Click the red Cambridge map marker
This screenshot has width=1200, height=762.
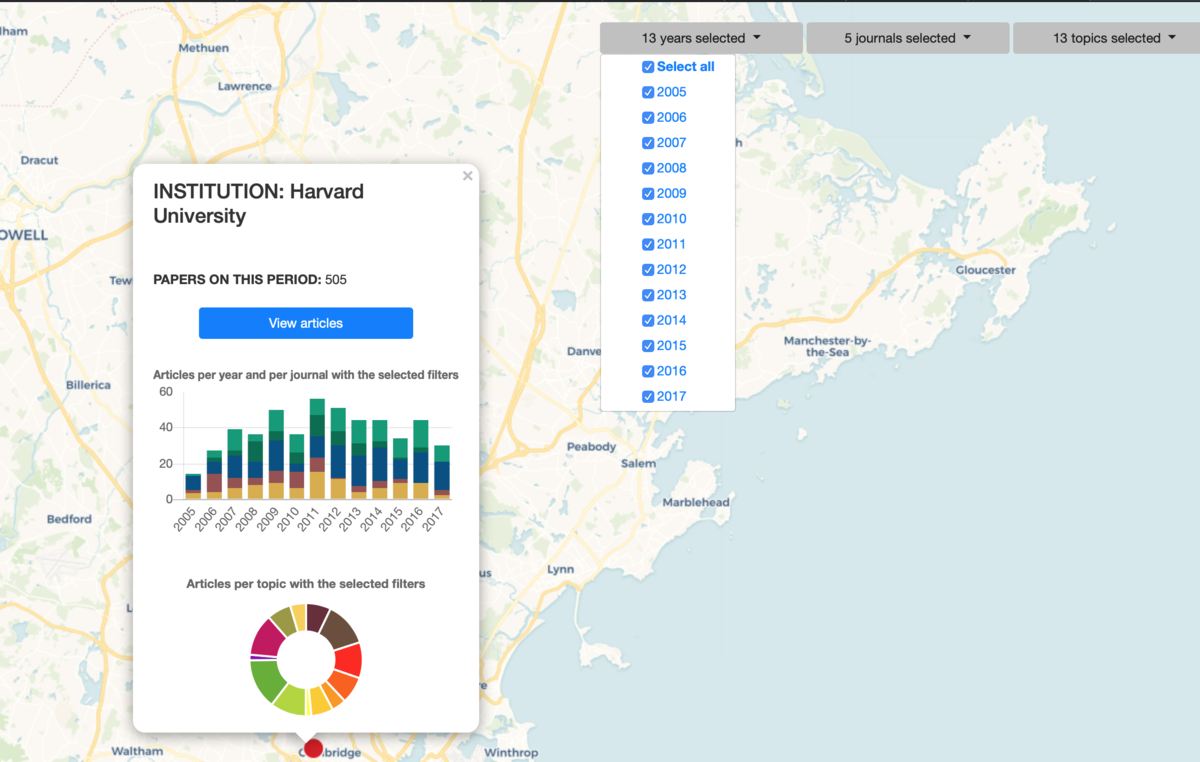coord(313,748)
